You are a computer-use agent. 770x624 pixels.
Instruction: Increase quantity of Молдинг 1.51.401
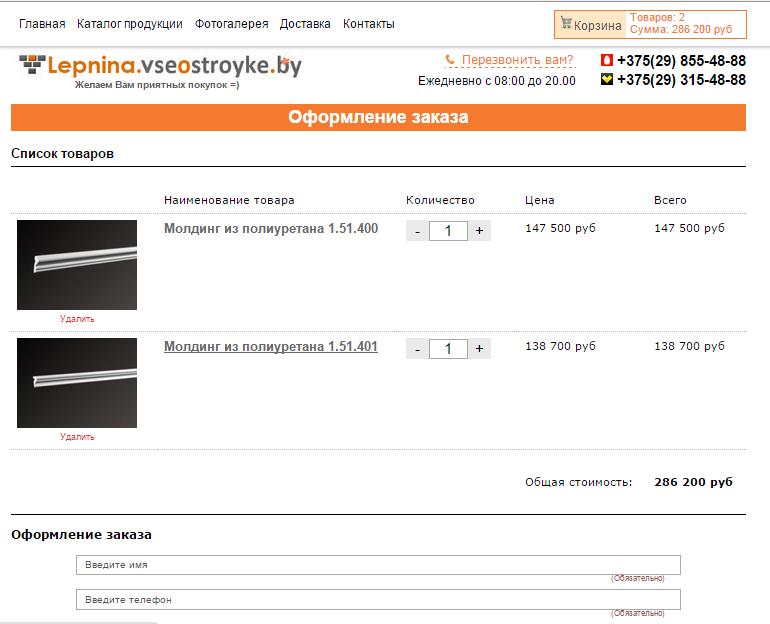point(480,349)
